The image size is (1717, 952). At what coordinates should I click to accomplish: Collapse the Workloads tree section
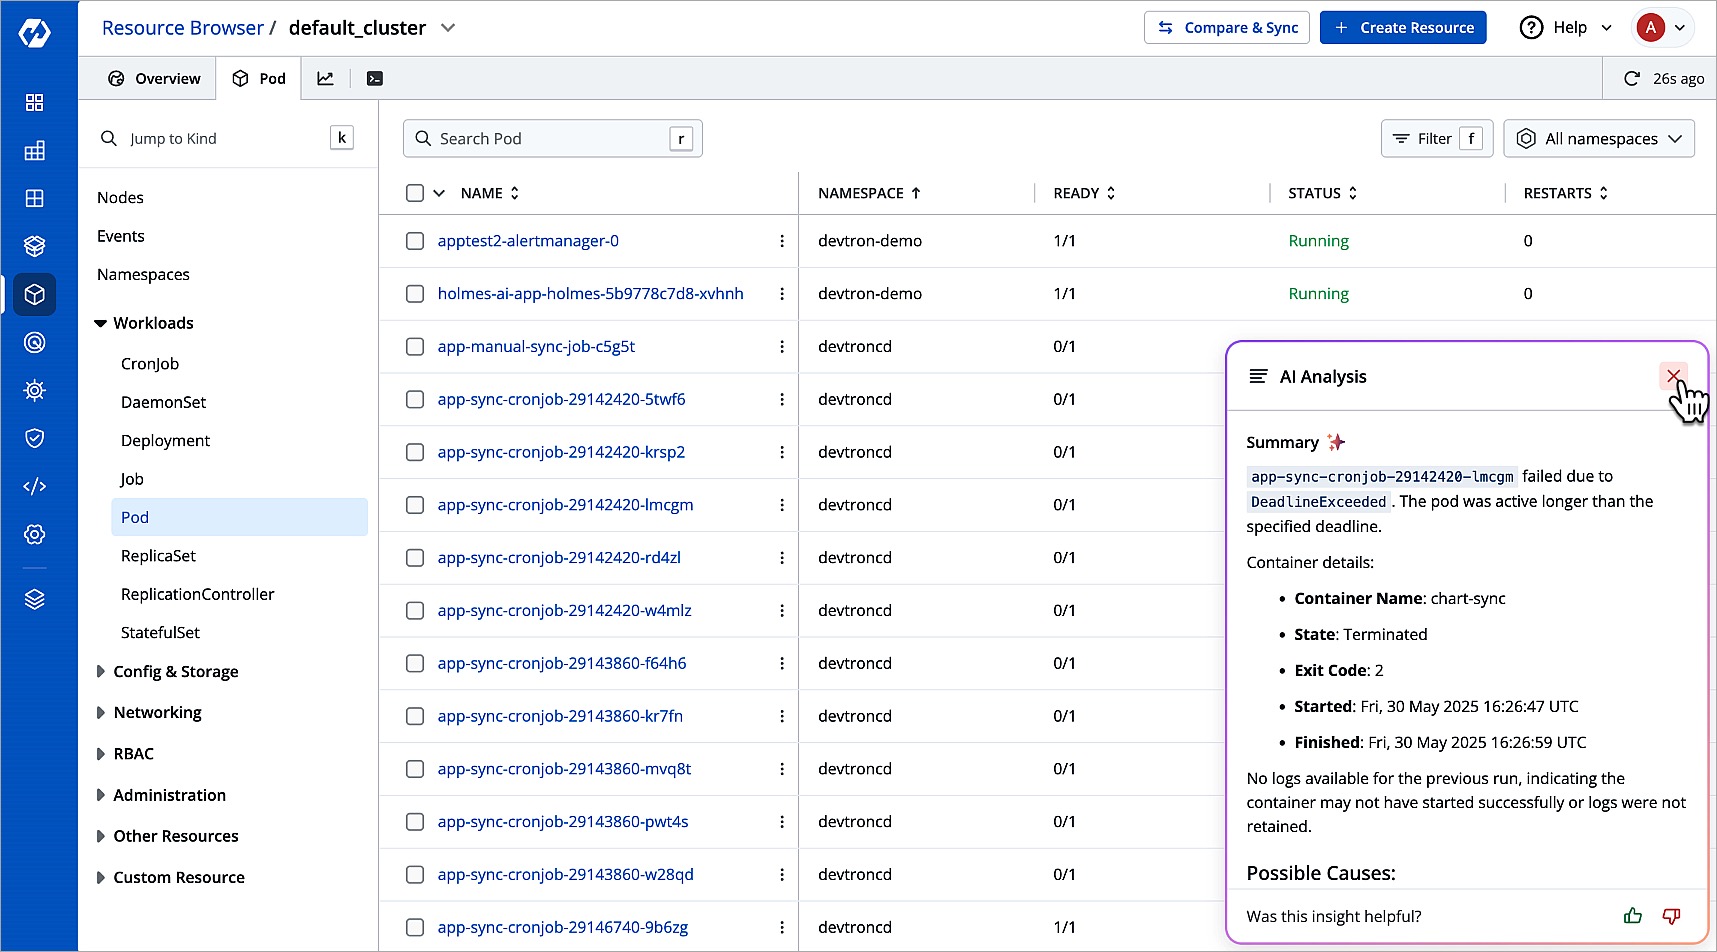[x=100, y=323]
